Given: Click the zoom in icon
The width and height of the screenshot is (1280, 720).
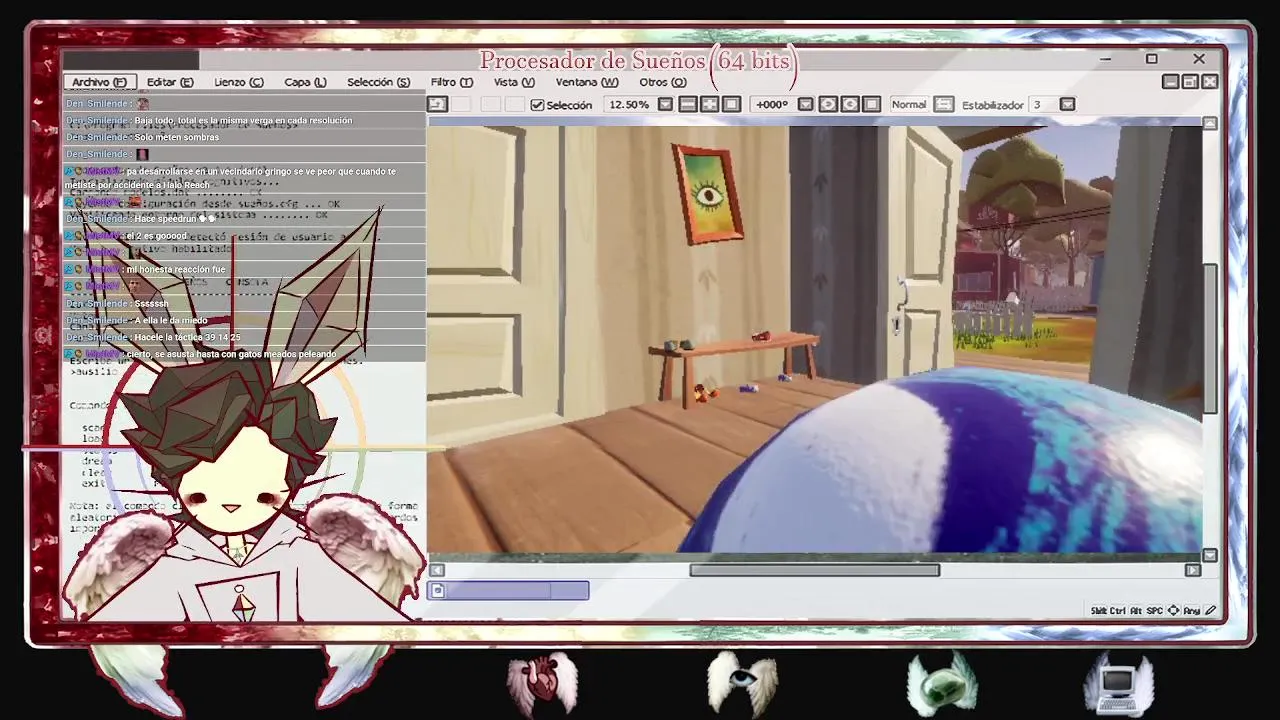Looking at the screenshot, I should (x=709, y=104).
